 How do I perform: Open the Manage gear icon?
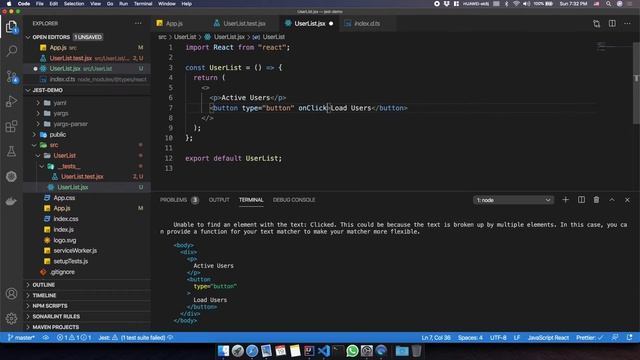[x=11, y=318]
